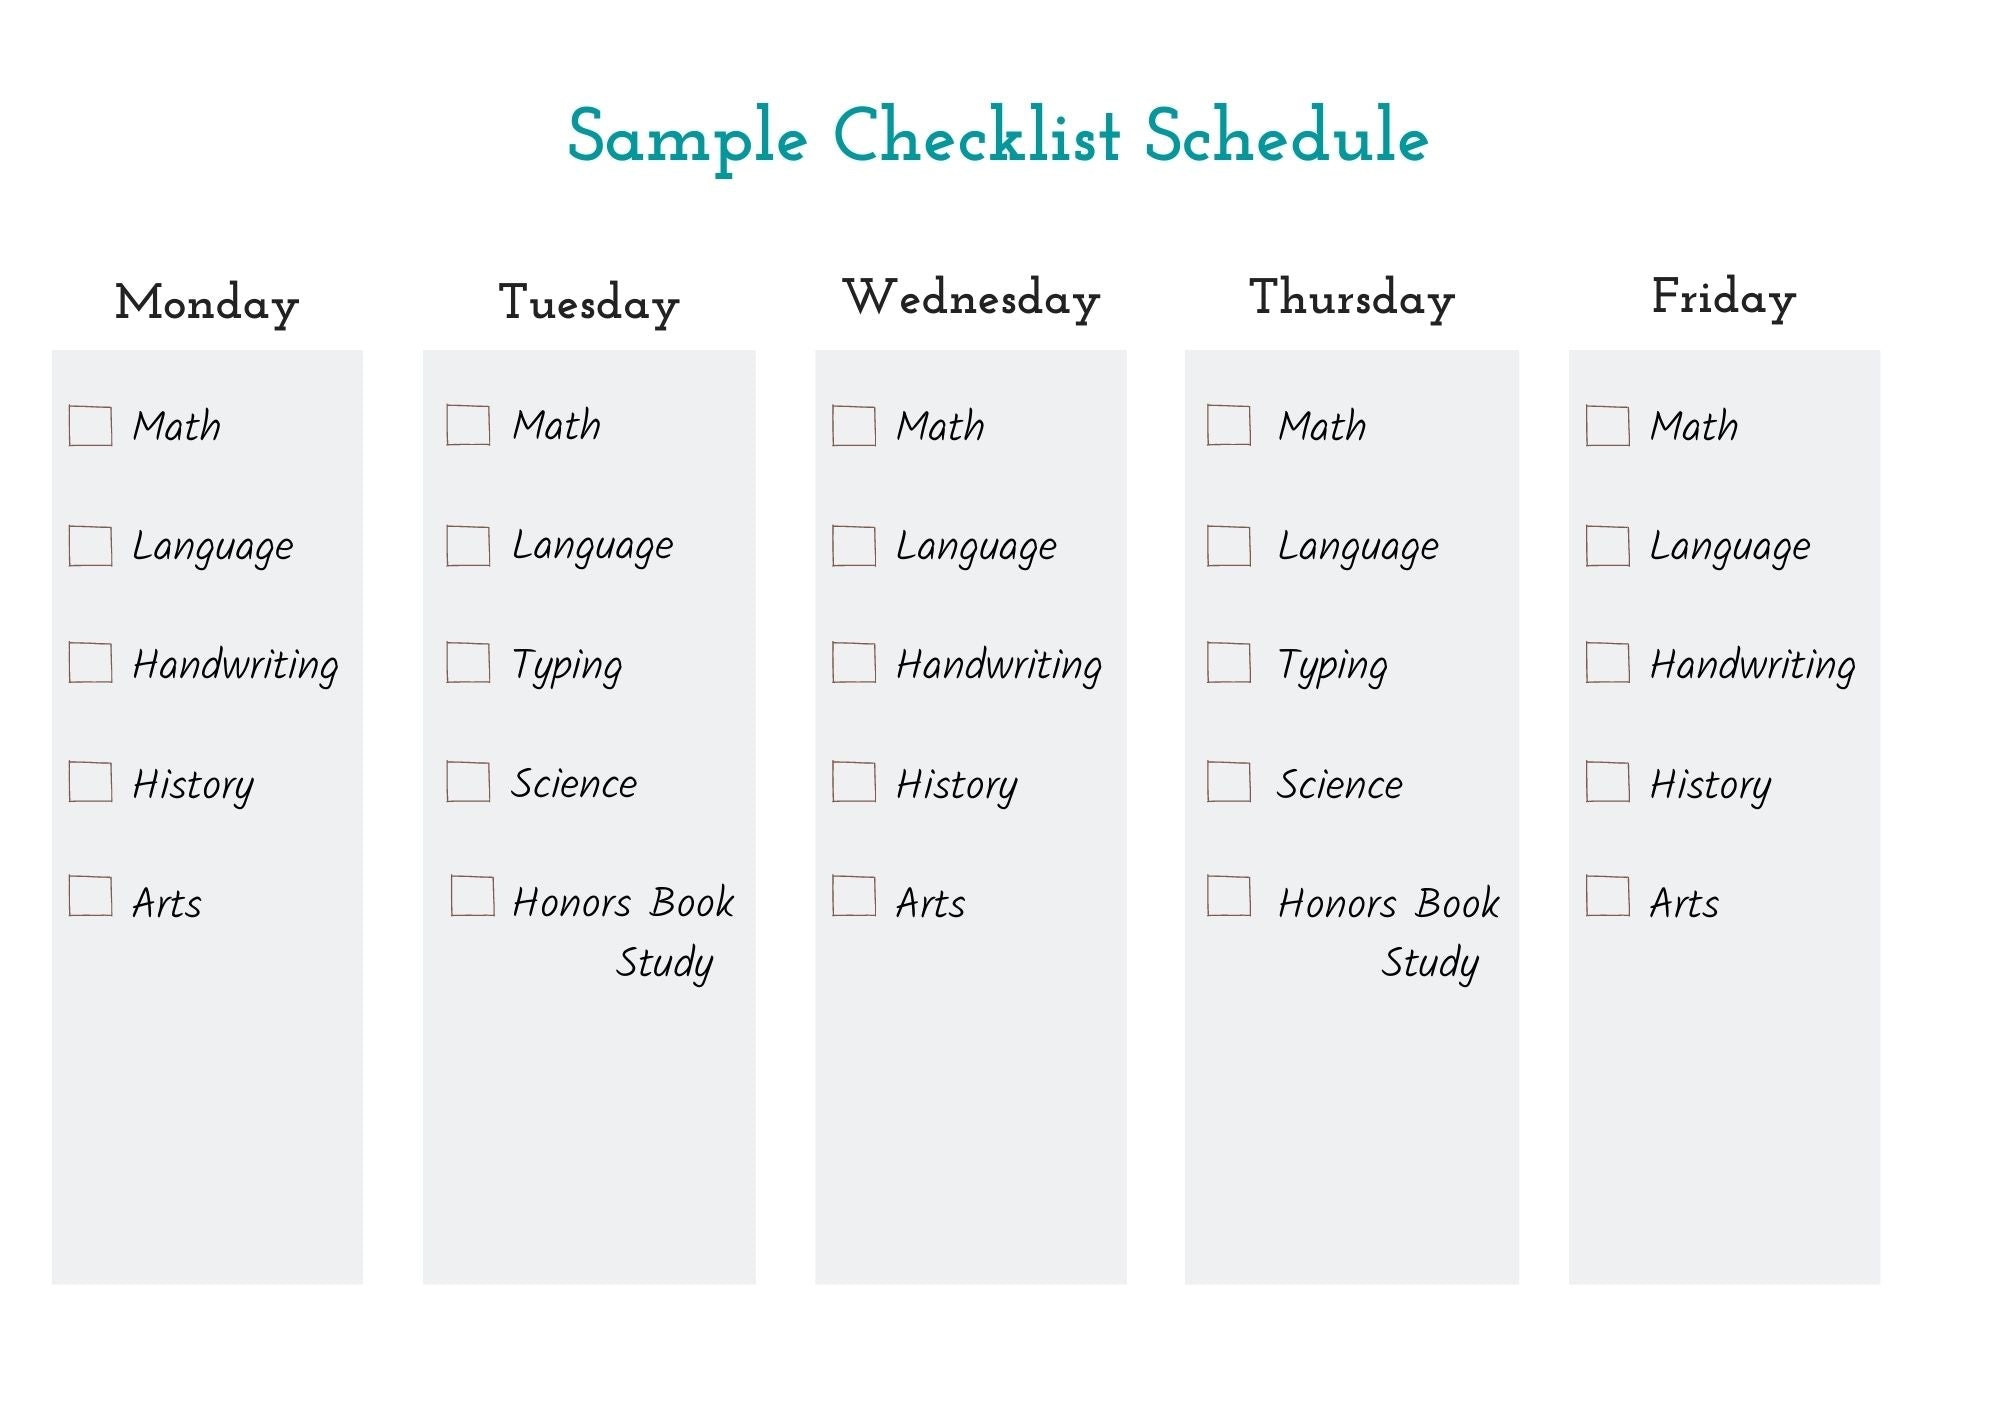Mark Thursday Typing as done
Screen dimensions: 2000x1414
pos(1229,662)
